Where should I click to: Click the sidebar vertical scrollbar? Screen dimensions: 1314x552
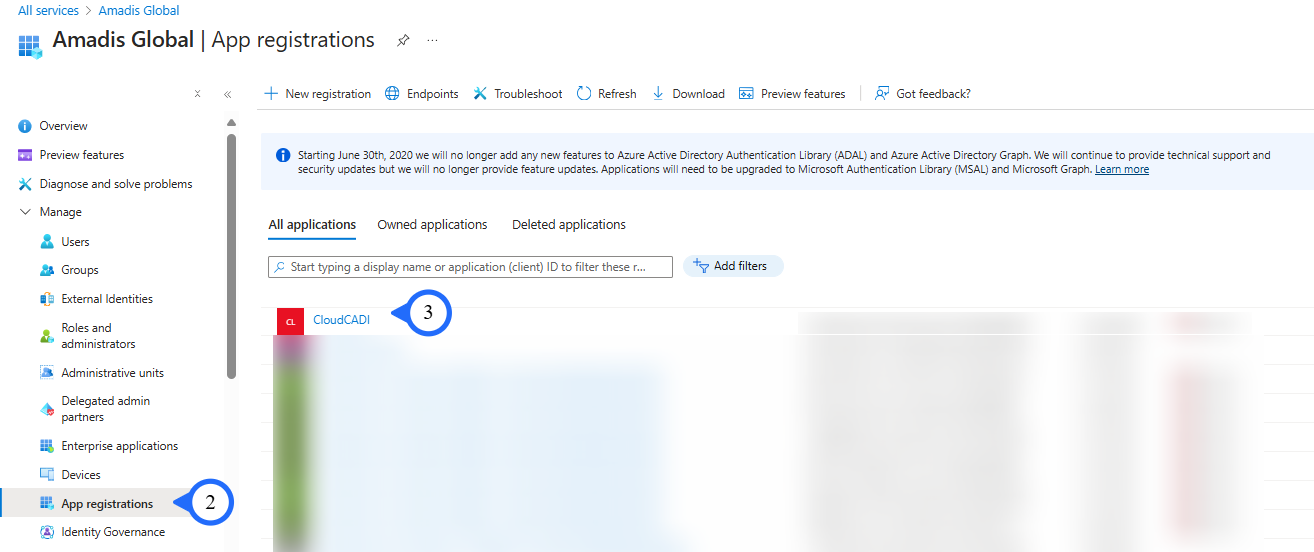[x=232, y=256]
